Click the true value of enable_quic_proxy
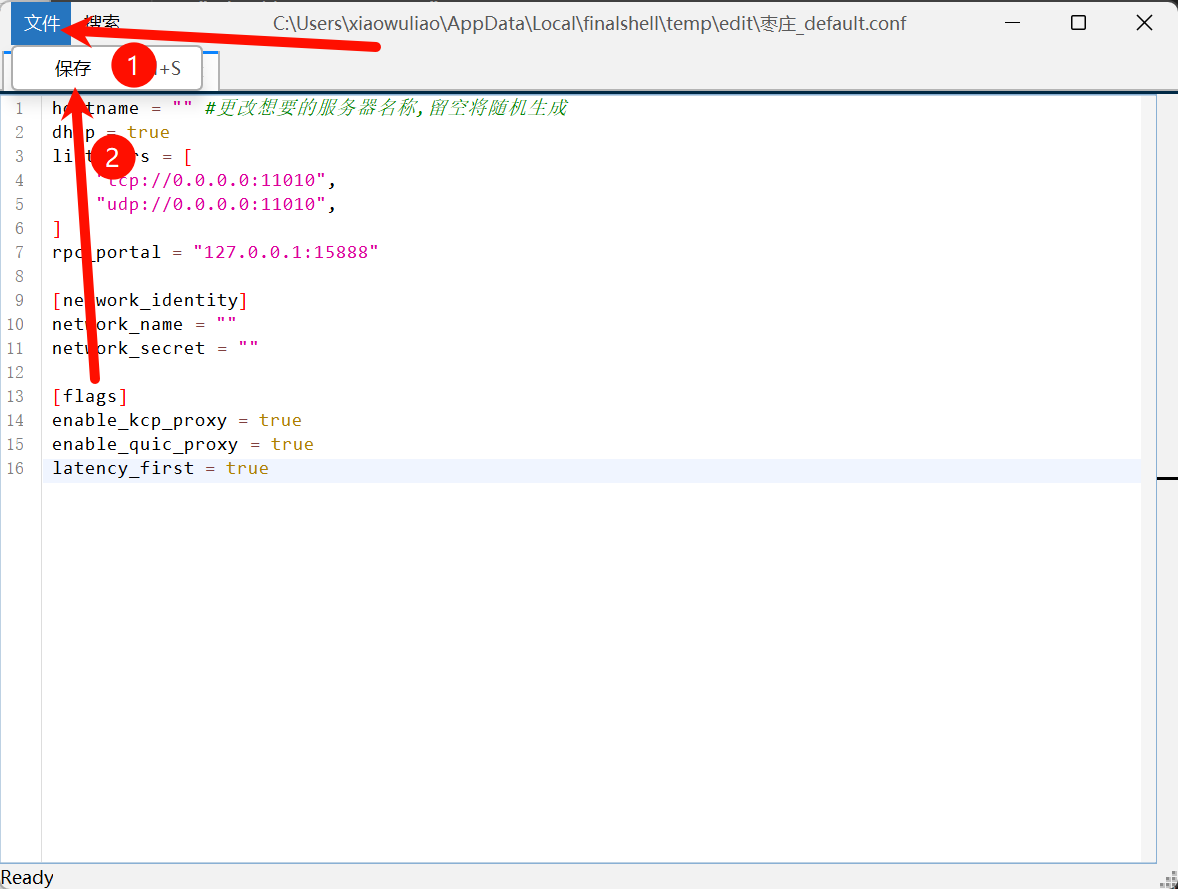 pyautogui.click(x=291, y=444)
